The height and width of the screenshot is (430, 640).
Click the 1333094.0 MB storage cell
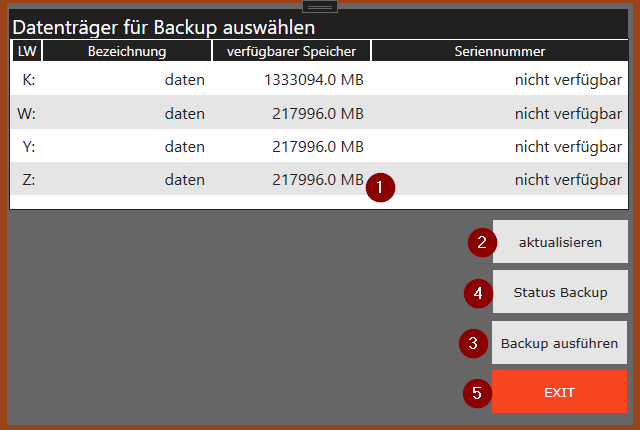coord(313,80)
